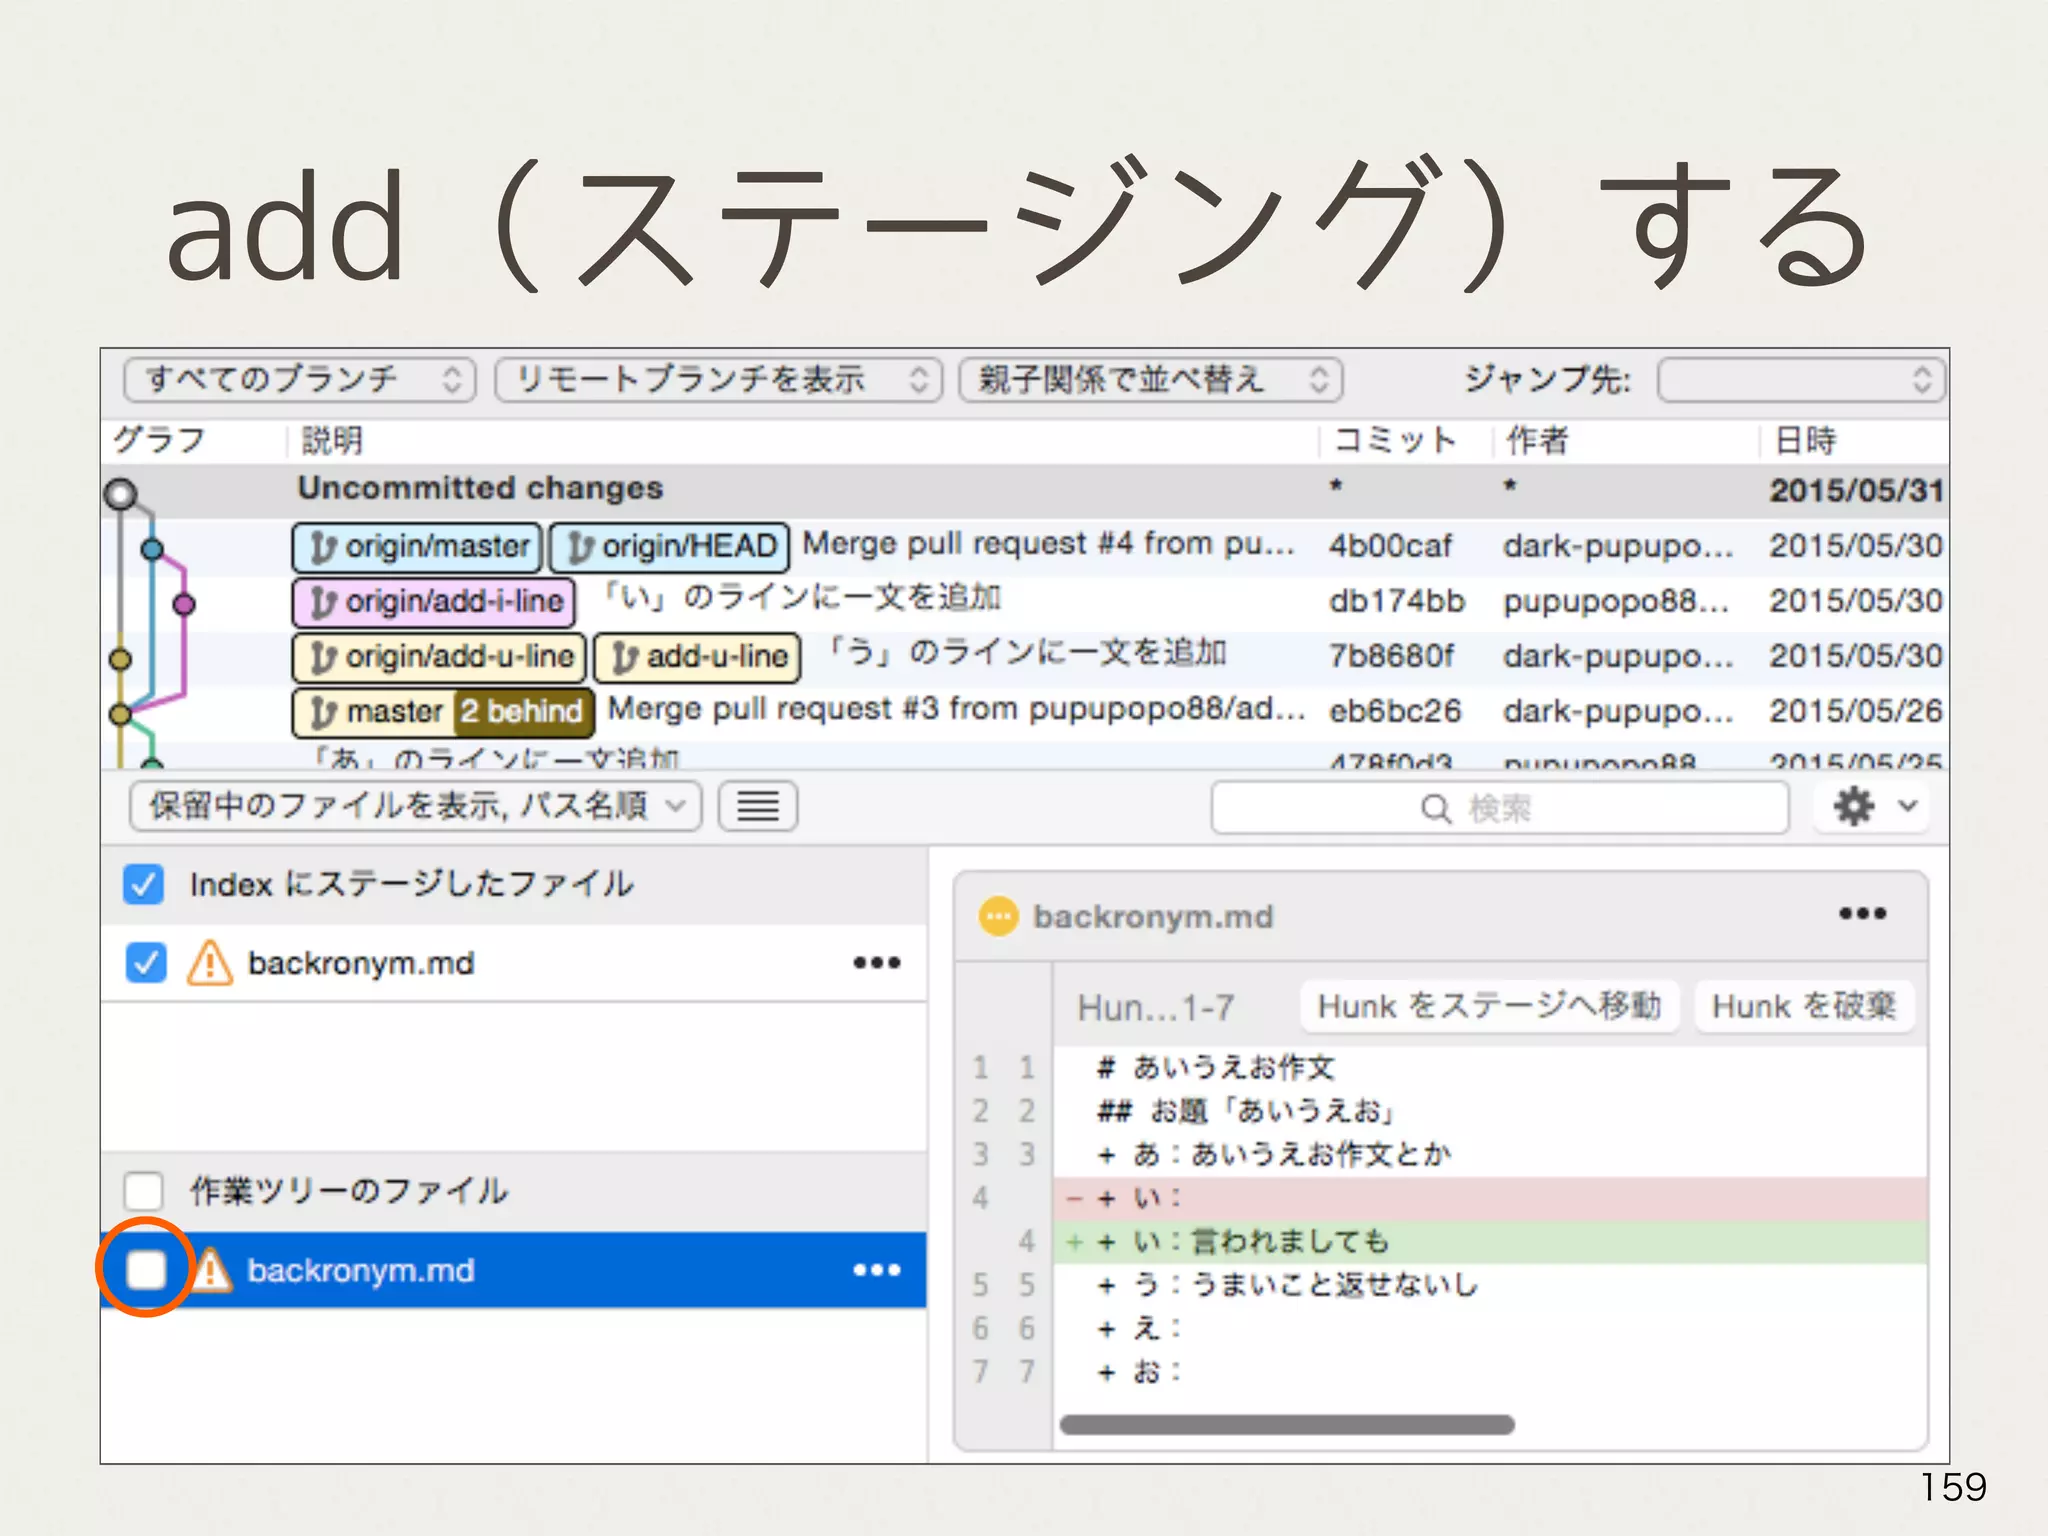Uncheck the staged backronym.md checkbox
Screen dimensions: 2048x1536
click(146, 963)
